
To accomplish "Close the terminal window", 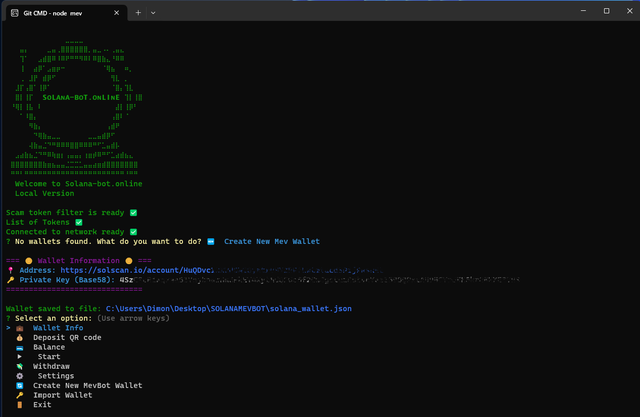I will [x=629, y=11].
